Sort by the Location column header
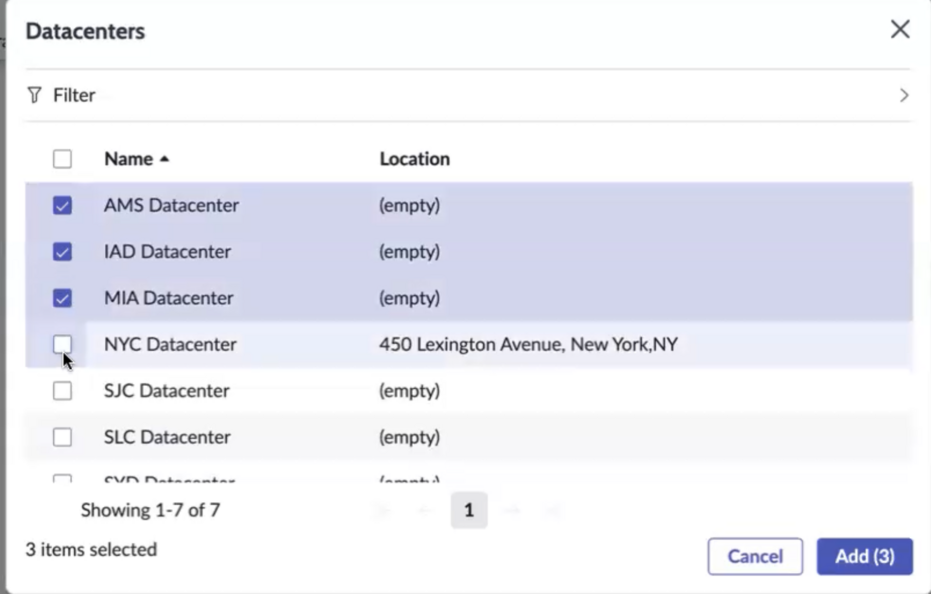The width and height of the screenshot is (931, 594). (x=414, y=159)
